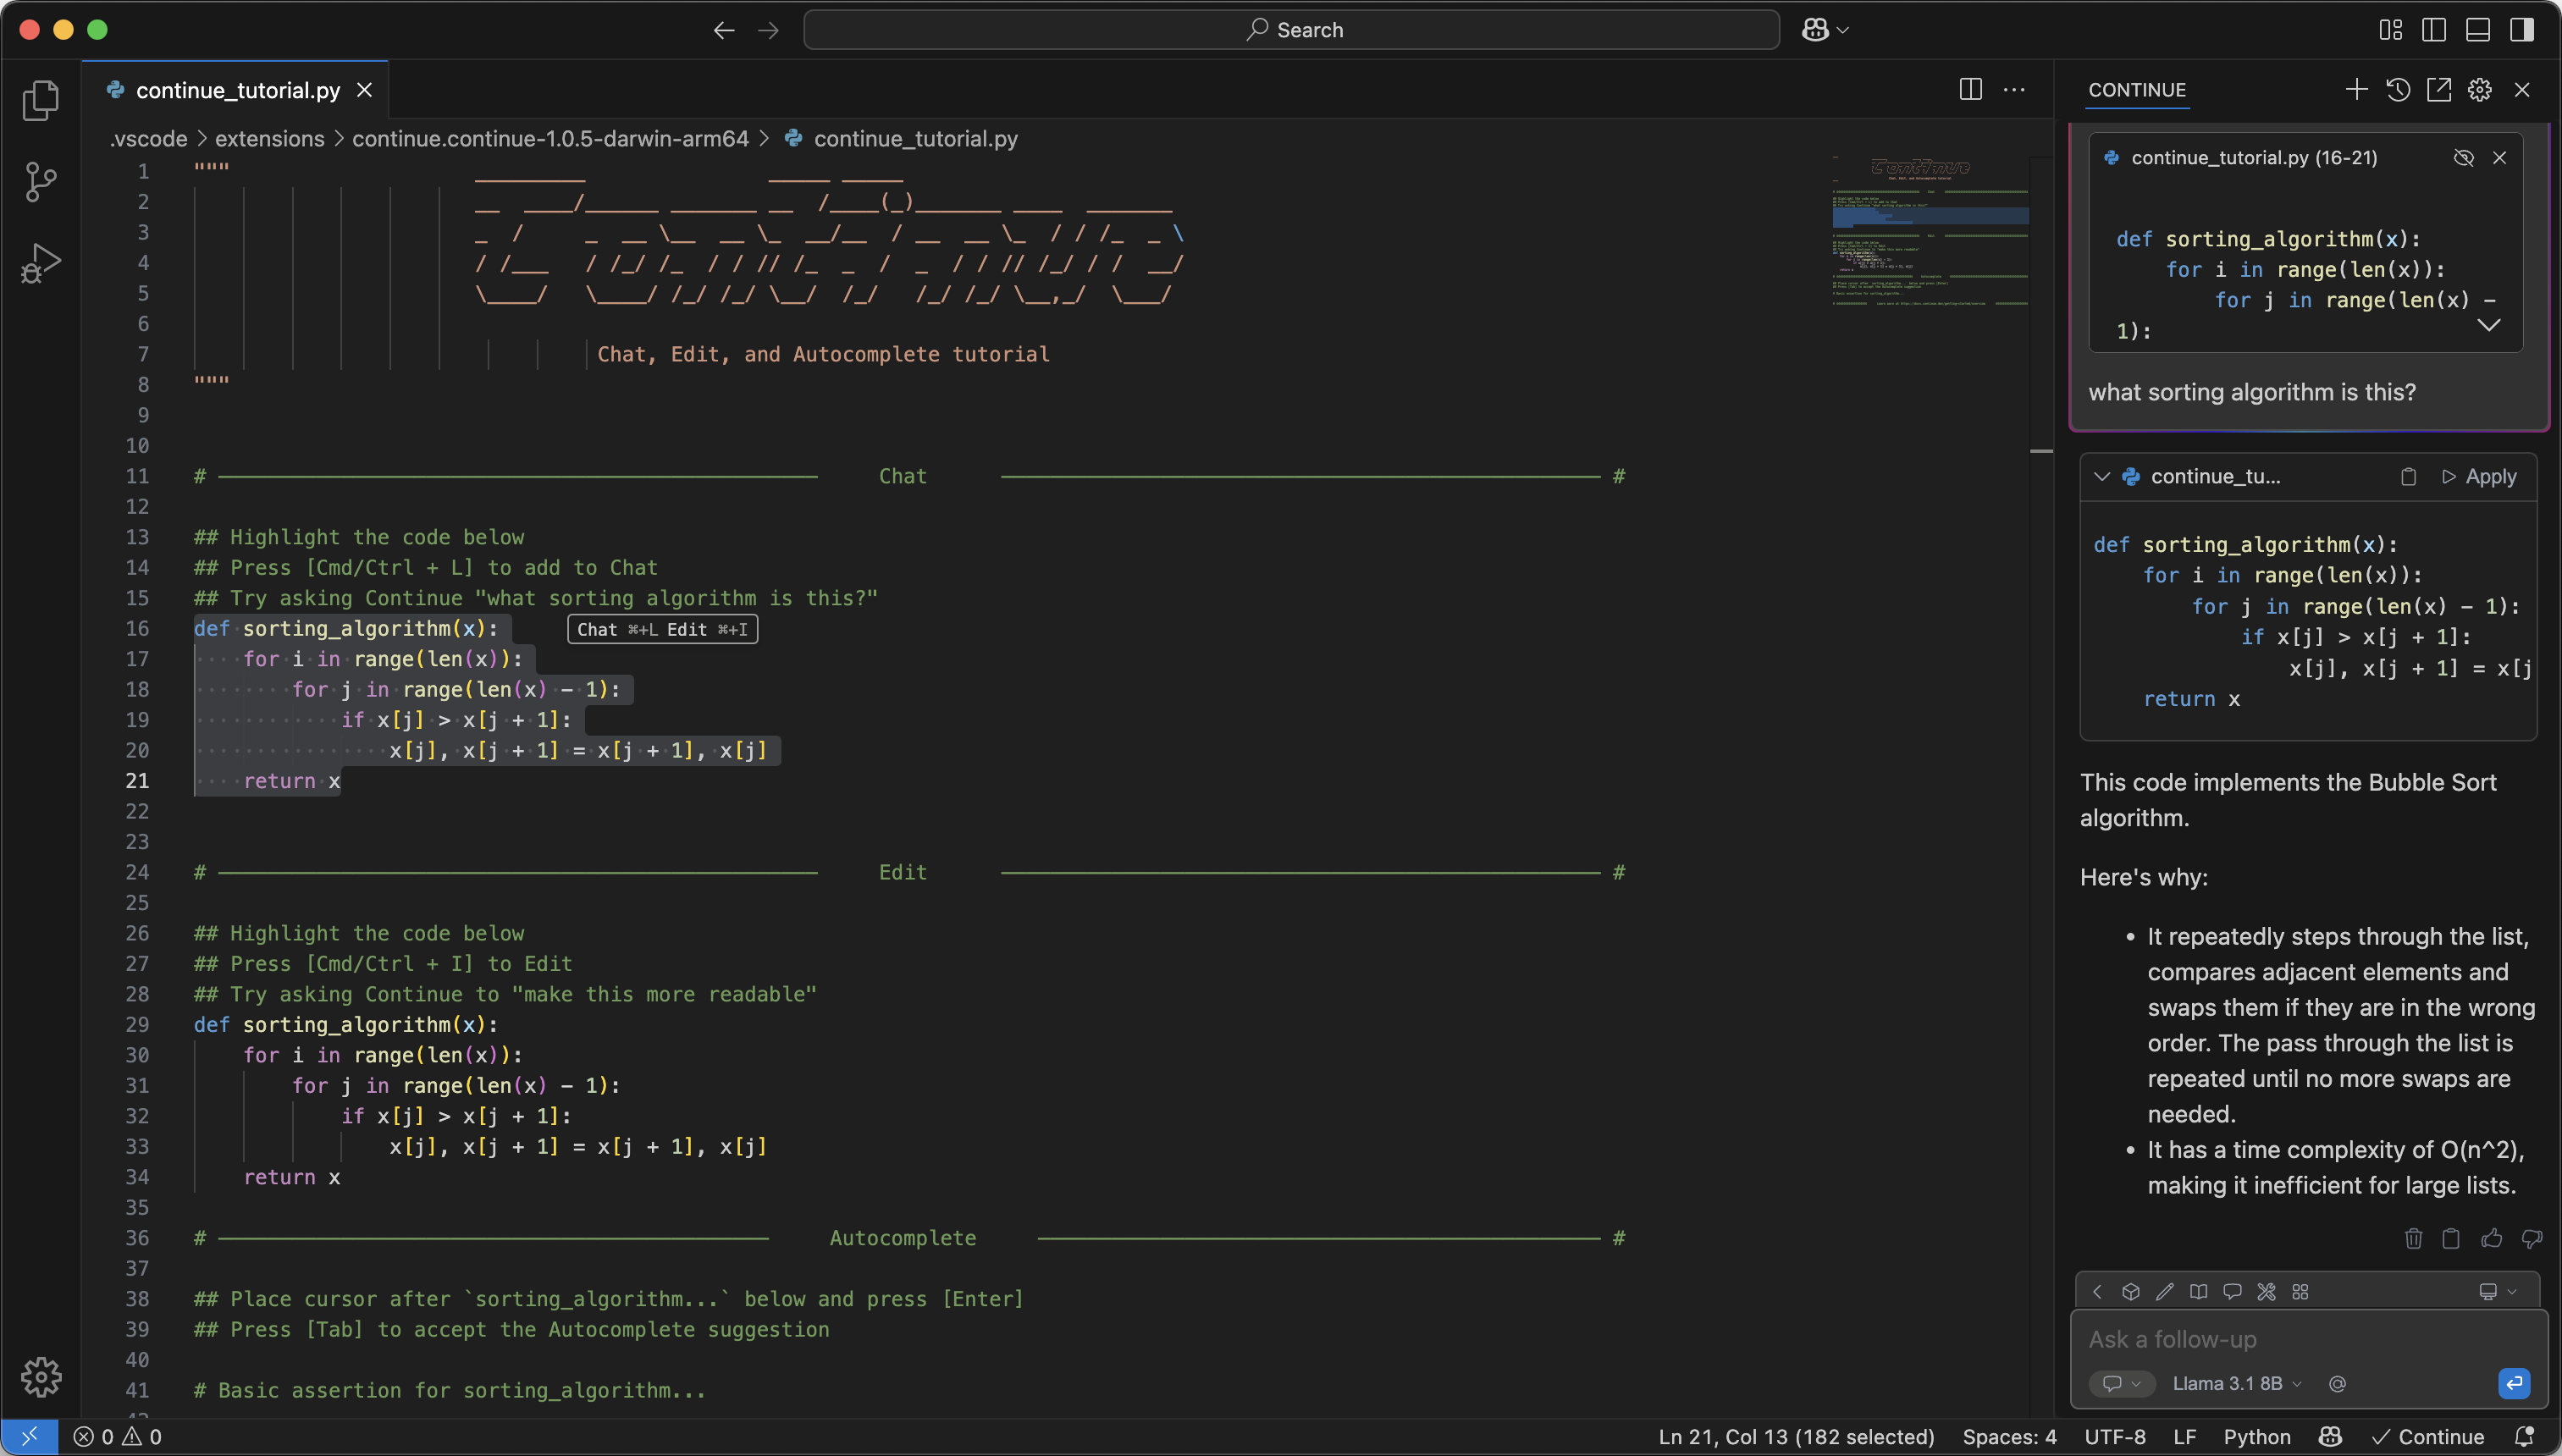Open the Docs book icon in chat toolbar
Image resolution: width=2562 pixels, height=1456 pixels.
click(2199, 1292)
